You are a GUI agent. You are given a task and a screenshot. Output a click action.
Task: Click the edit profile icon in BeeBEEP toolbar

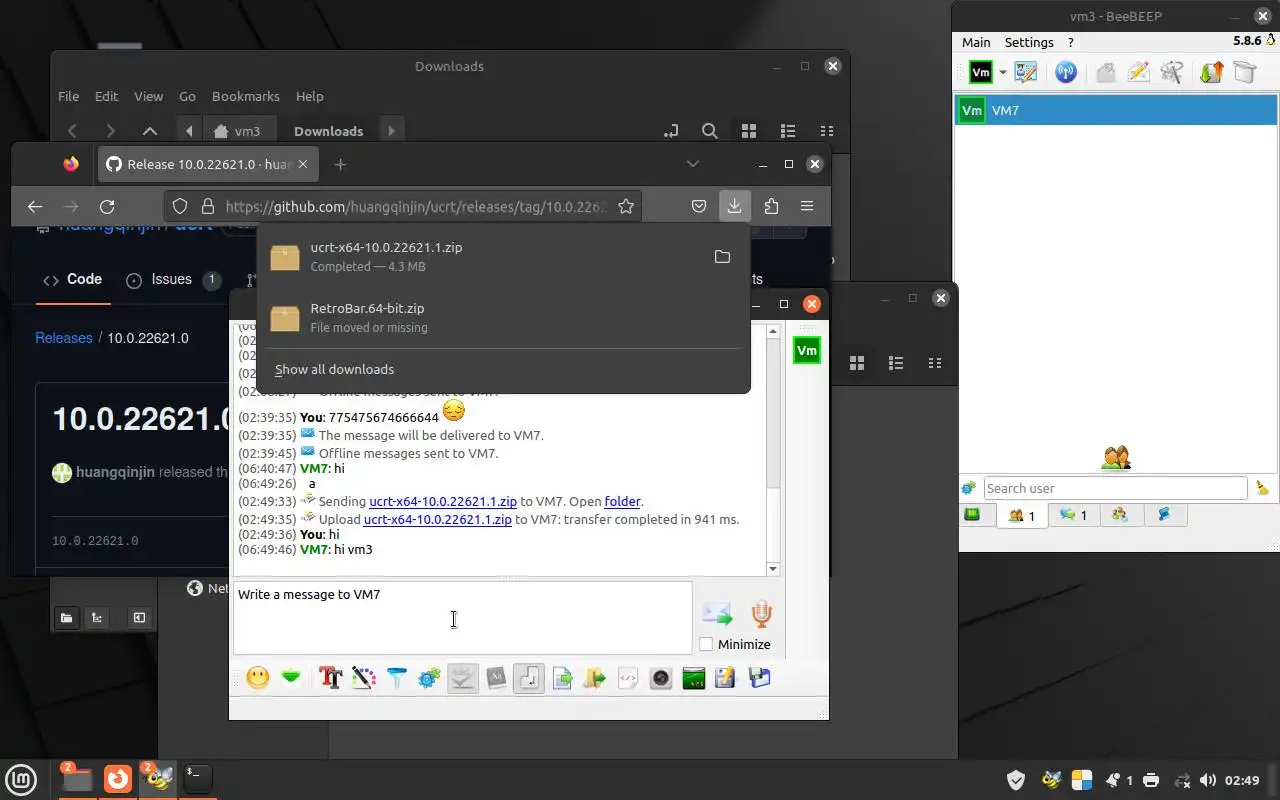point(1026,72)
